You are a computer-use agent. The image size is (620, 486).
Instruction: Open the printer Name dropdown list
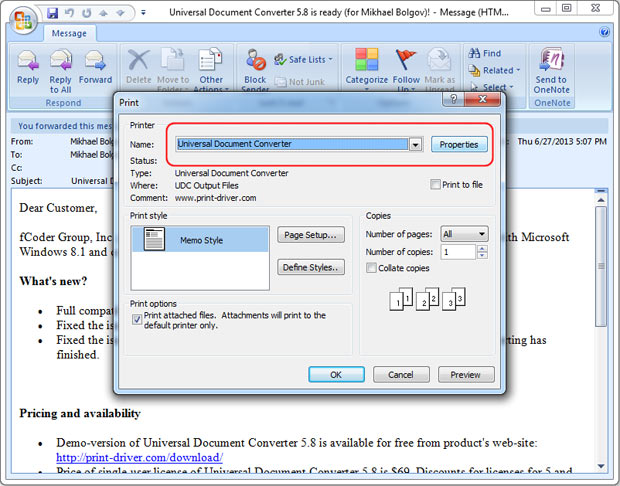[415, 144]
